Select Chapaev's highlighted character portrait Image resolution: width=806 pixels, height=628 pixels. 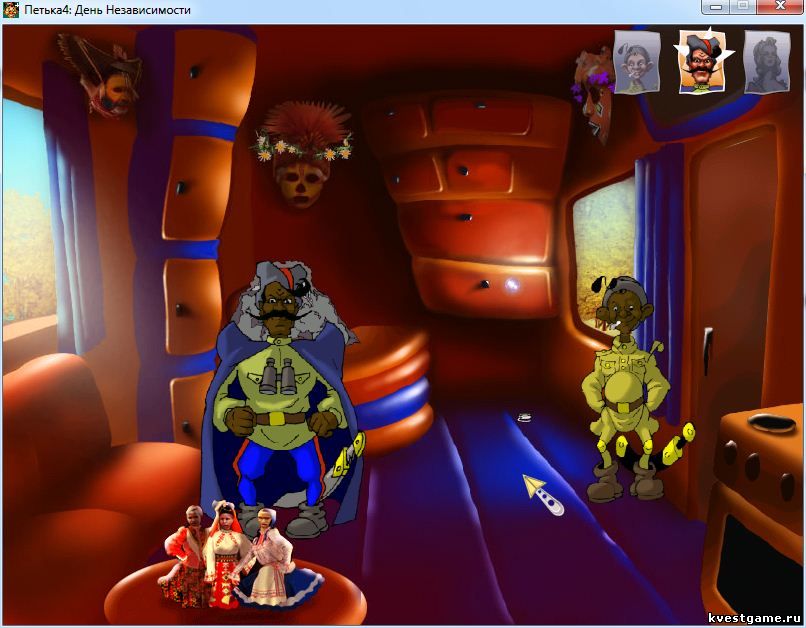pyautogui.click(x=702, y=62)
